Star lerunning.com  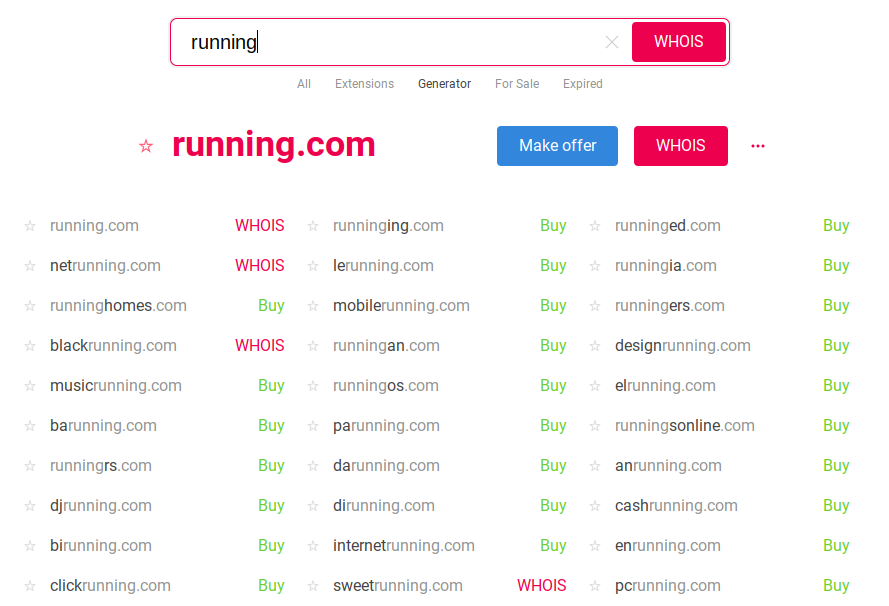pyautogui.click(x=312, y=266)
